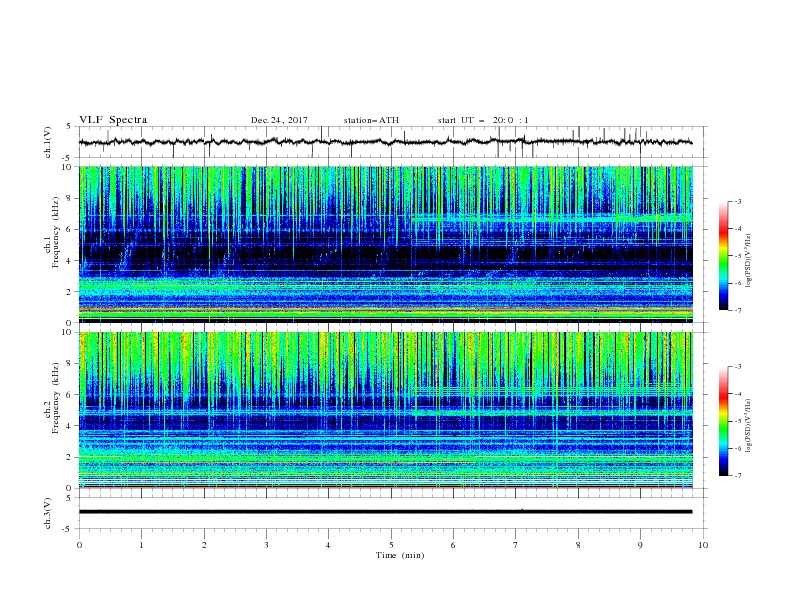
Task: Click the "2" tick on the Time axis
Action: tap(204, 545)
